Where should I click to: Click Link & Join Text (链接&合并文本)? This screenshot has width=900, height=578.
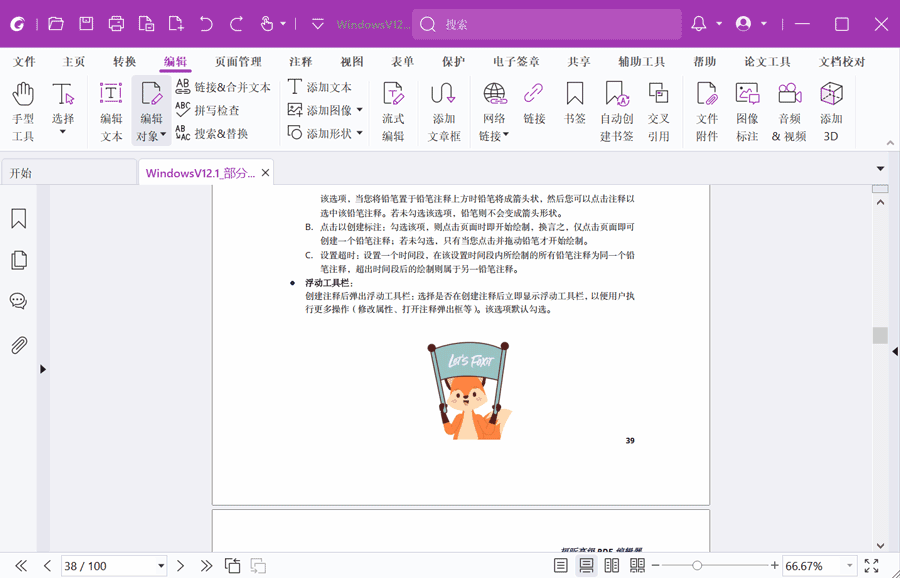click(223, 87)
